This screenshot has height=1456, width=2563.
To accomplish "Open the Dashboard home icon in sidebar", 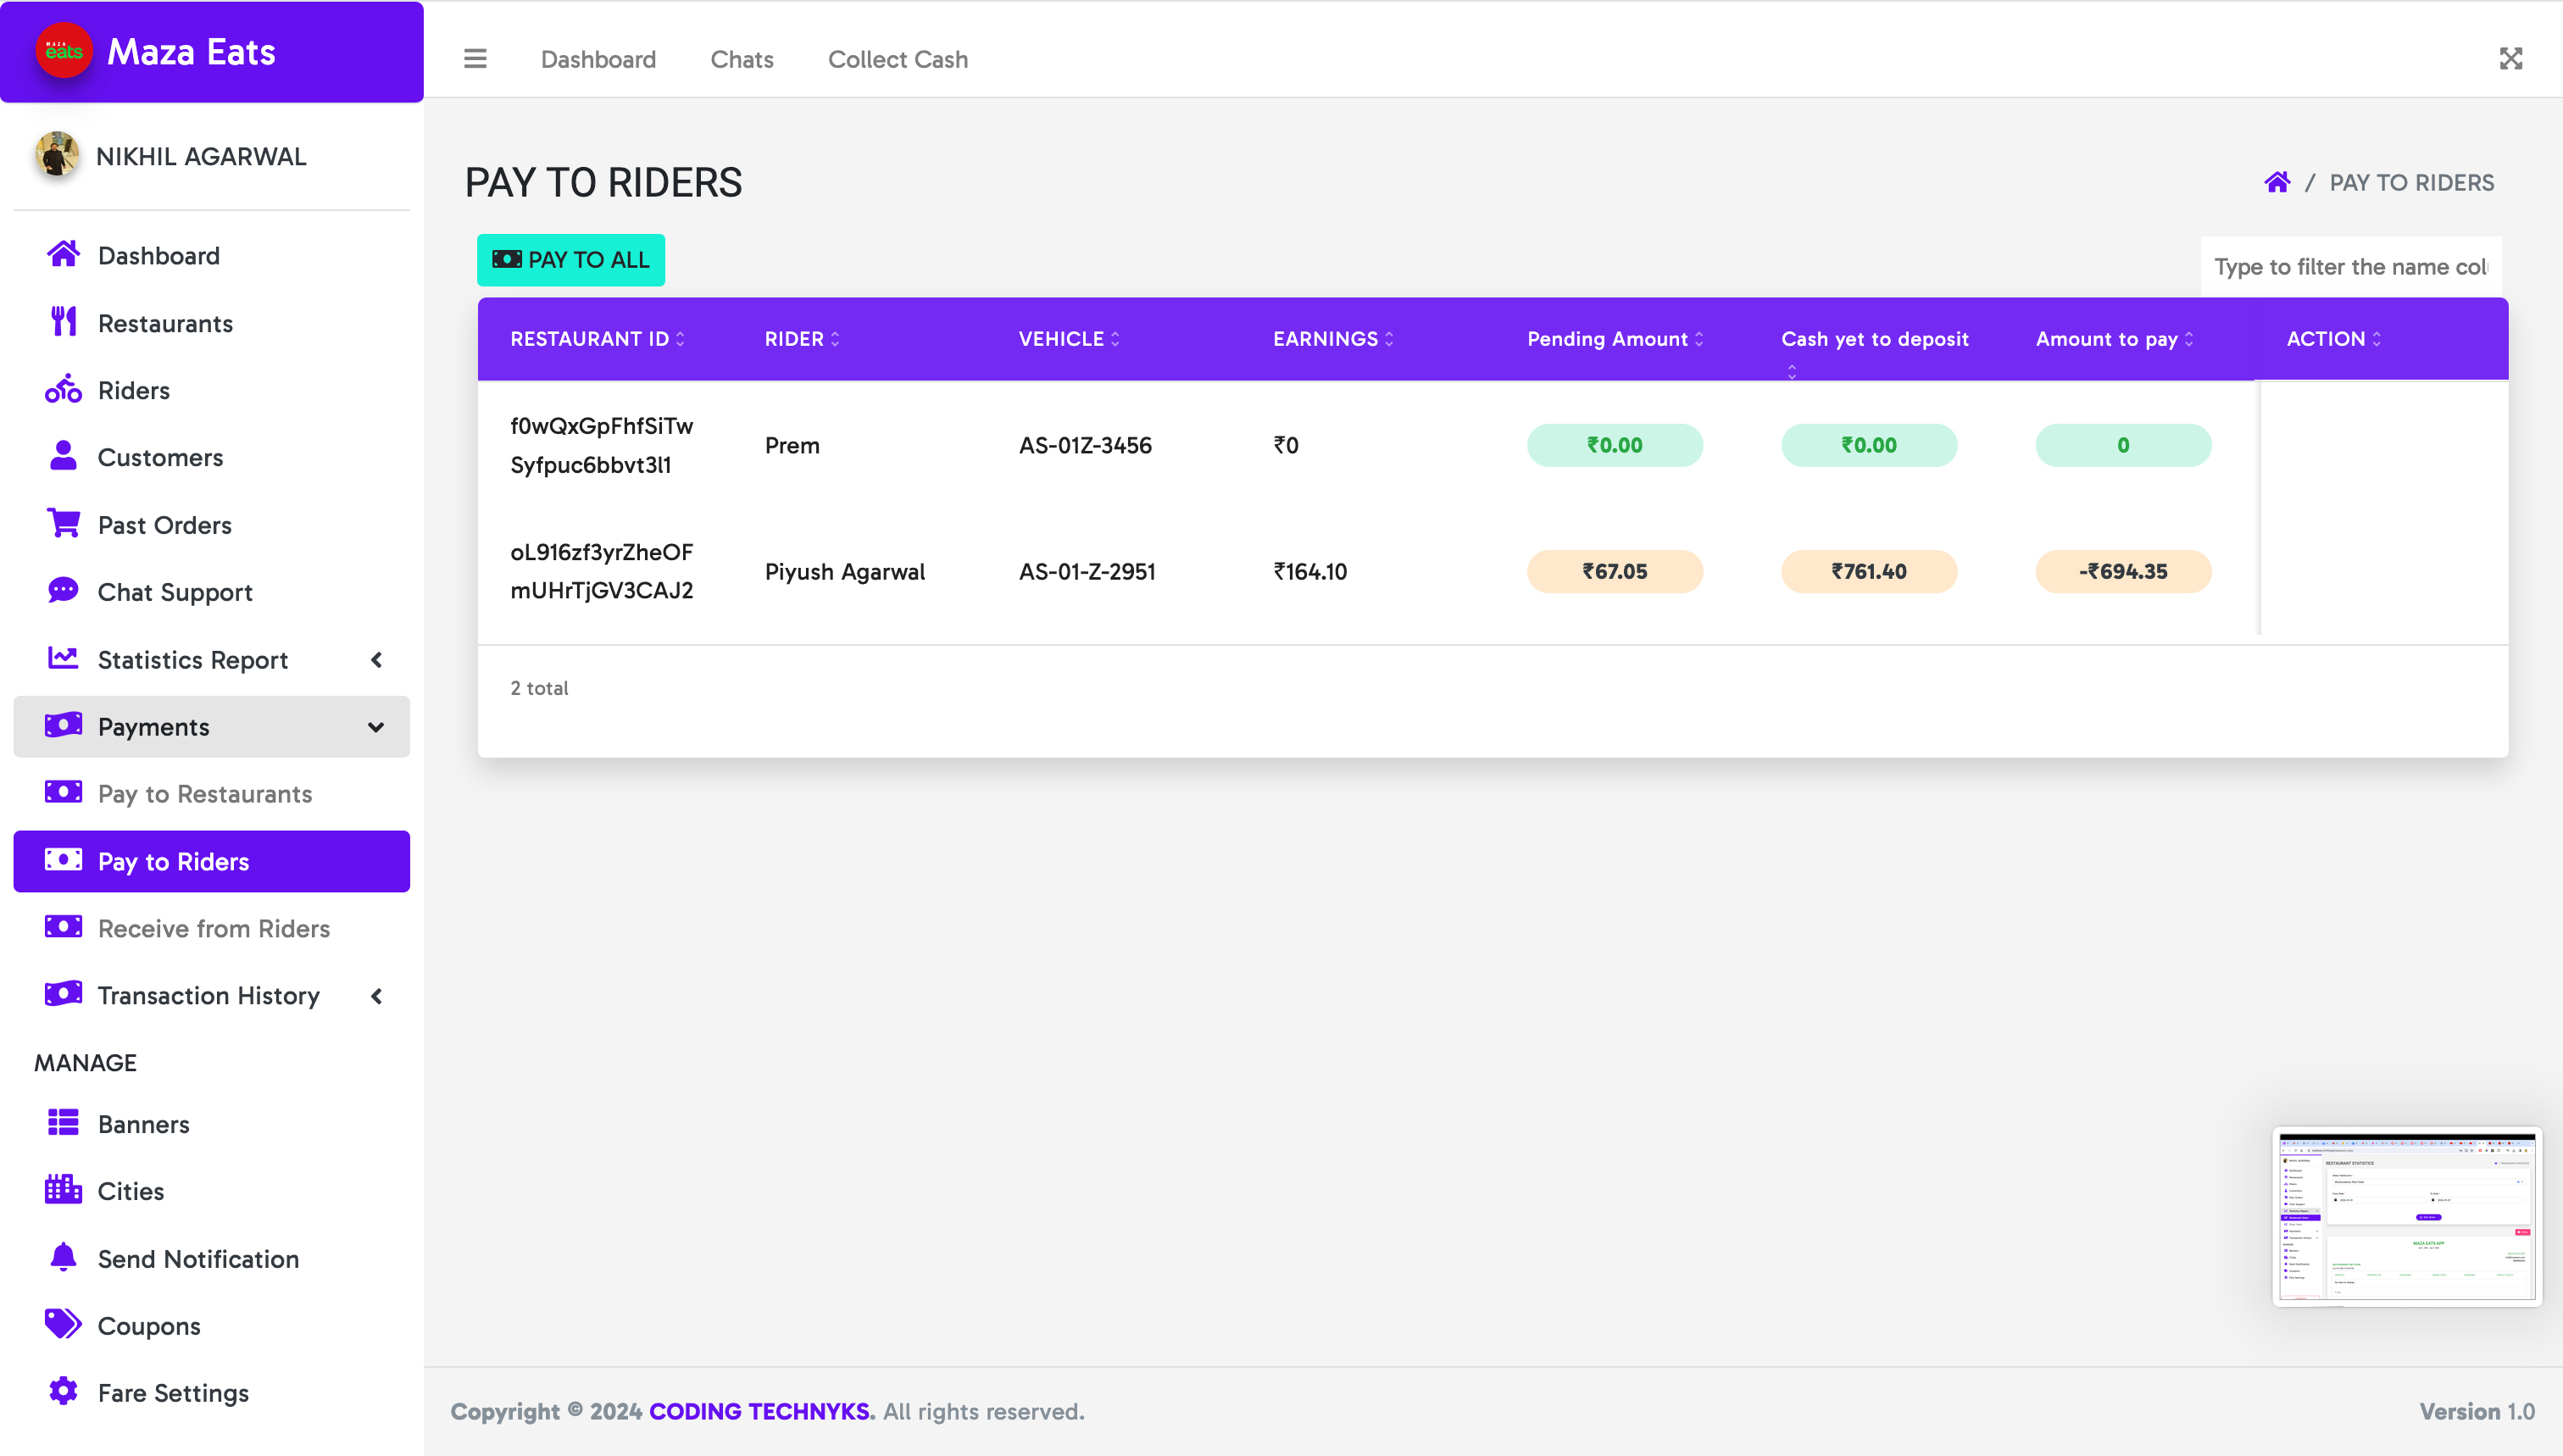I will (63, 255).
